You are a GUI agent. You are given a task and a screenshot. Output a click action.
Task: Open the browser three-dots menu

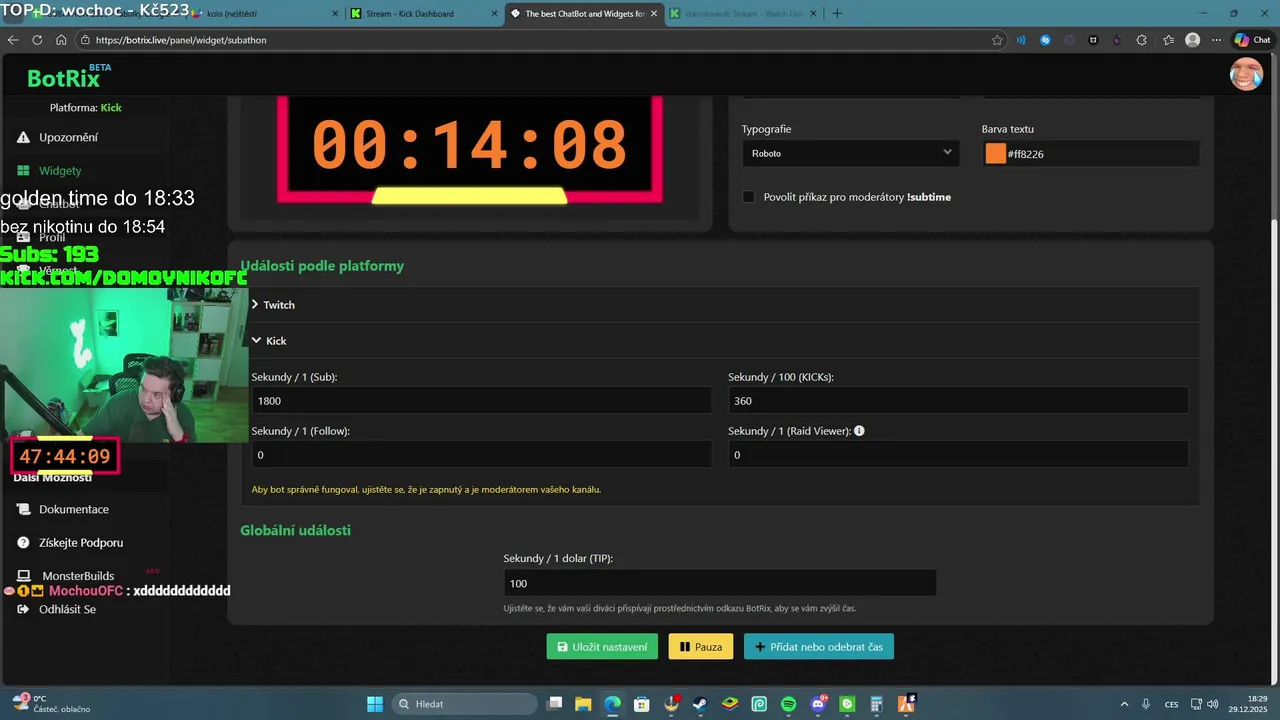[1216, 40]
